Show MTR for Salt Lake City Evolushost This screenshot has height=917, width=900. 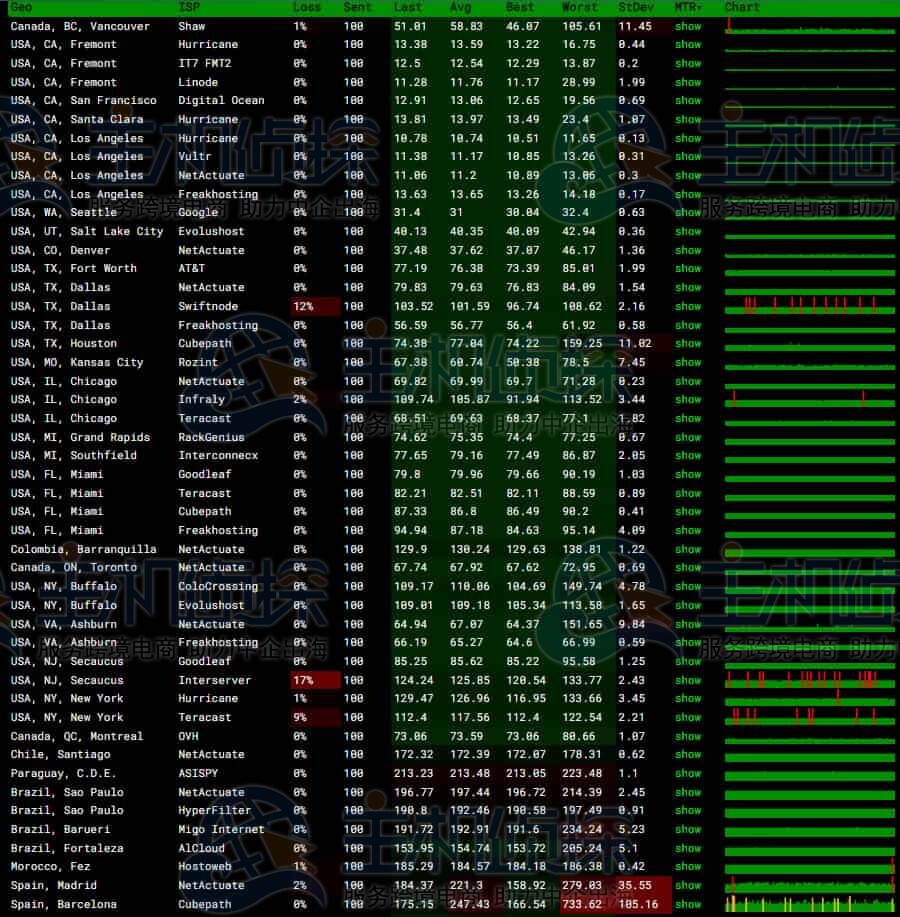pyautogui.click(x=688, y=232)
